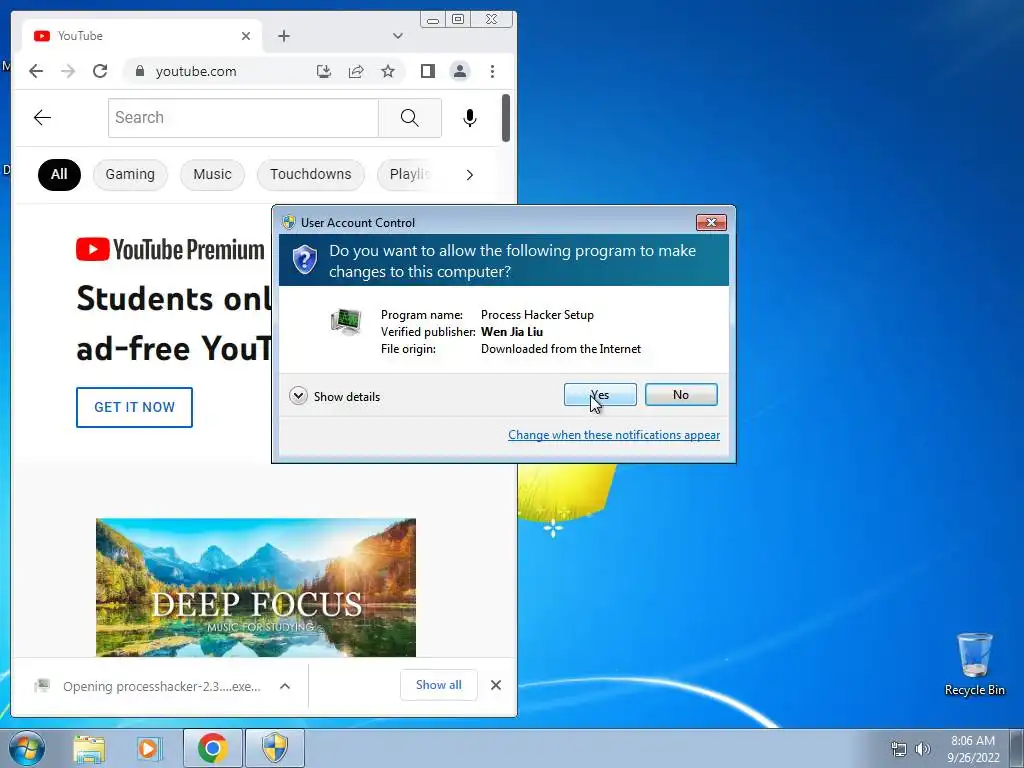Close the YouTube tab

click(246, 36)
